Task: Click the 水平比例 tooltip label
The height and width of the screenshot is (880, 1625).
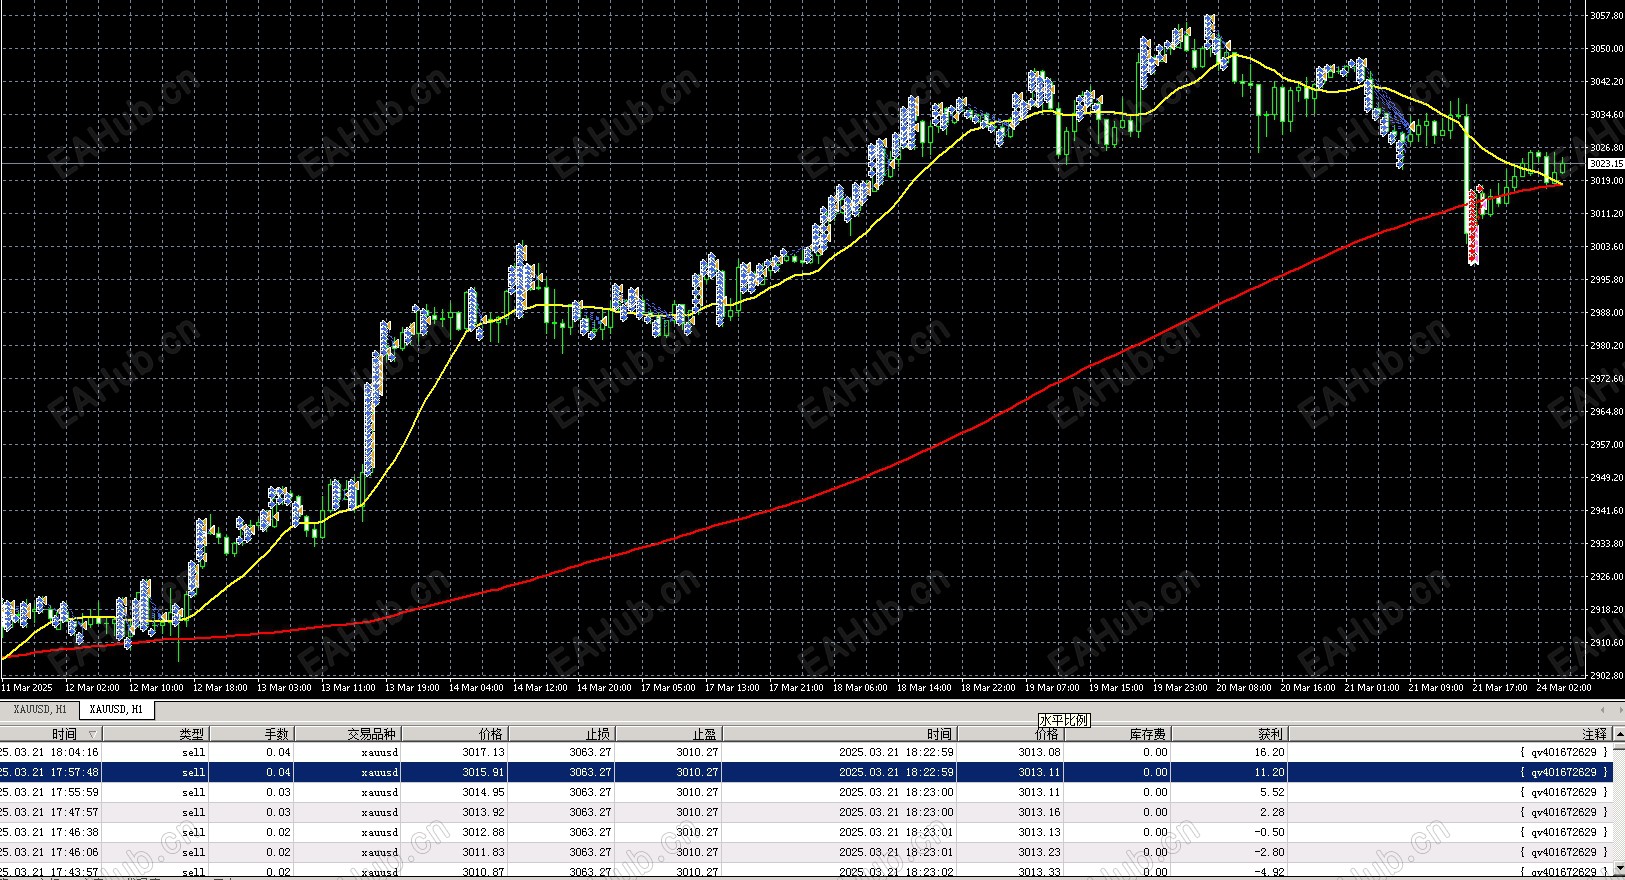Action: coord(1064,720)
